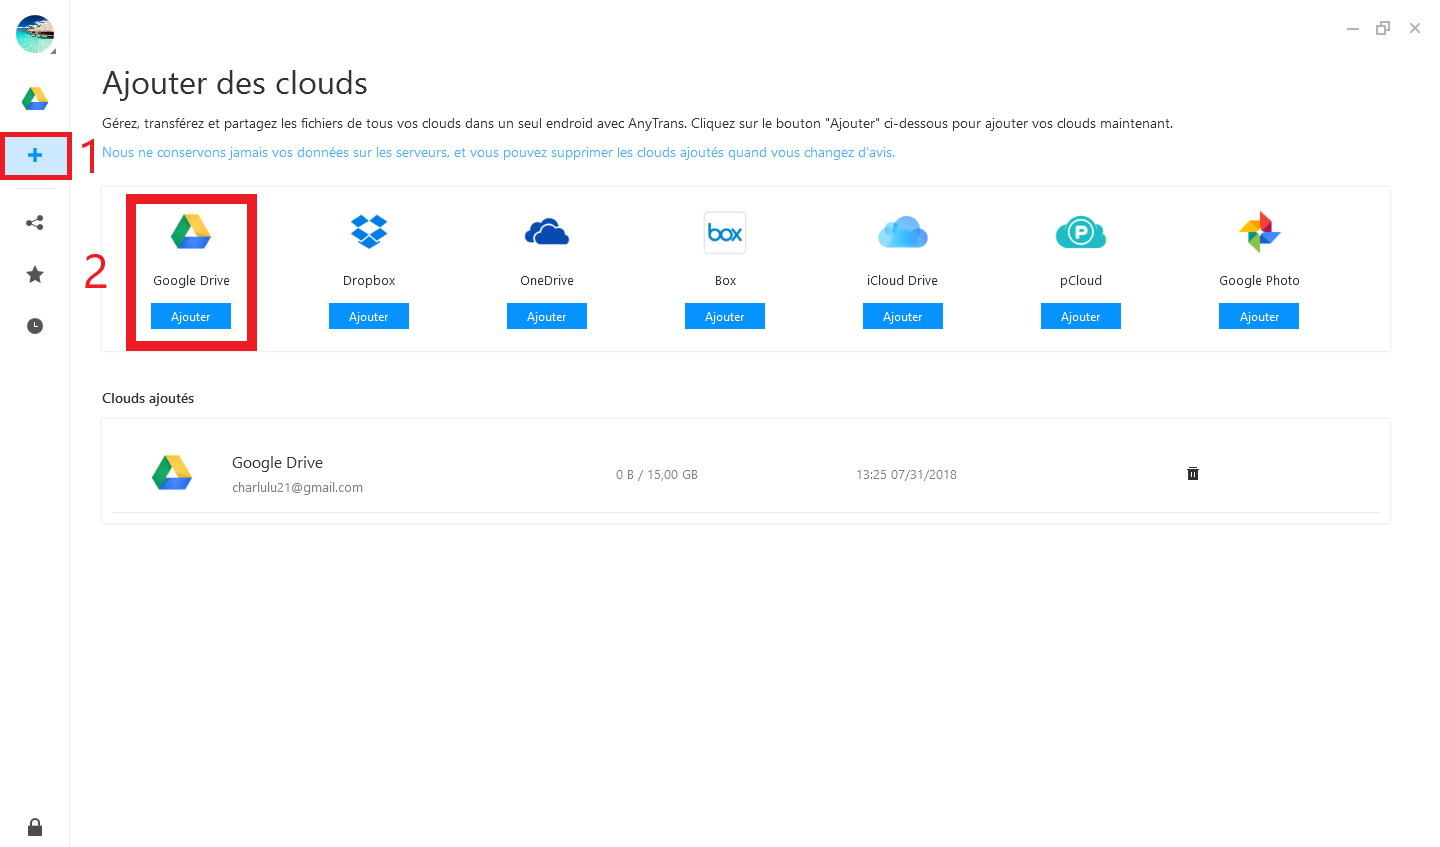
Task: Click the OneDrive label text
Action: click(x=547, y=281)
